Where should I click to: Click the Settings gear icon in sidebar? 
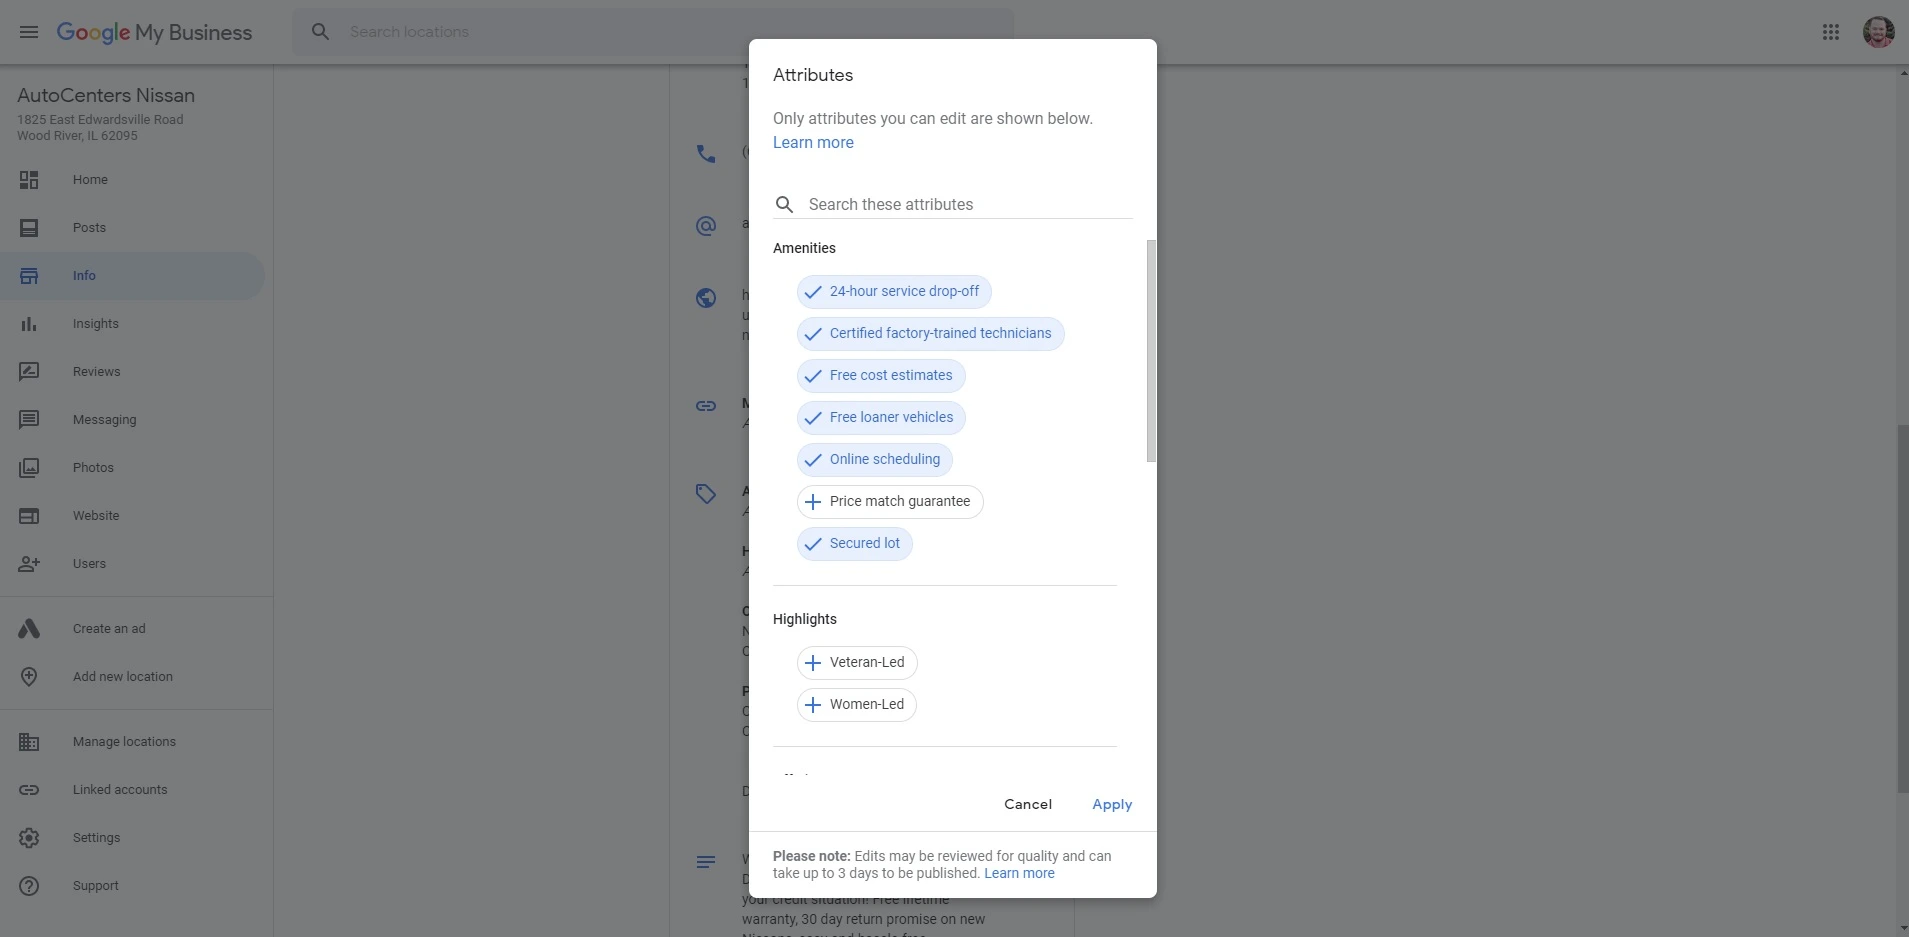click(29, 838)
